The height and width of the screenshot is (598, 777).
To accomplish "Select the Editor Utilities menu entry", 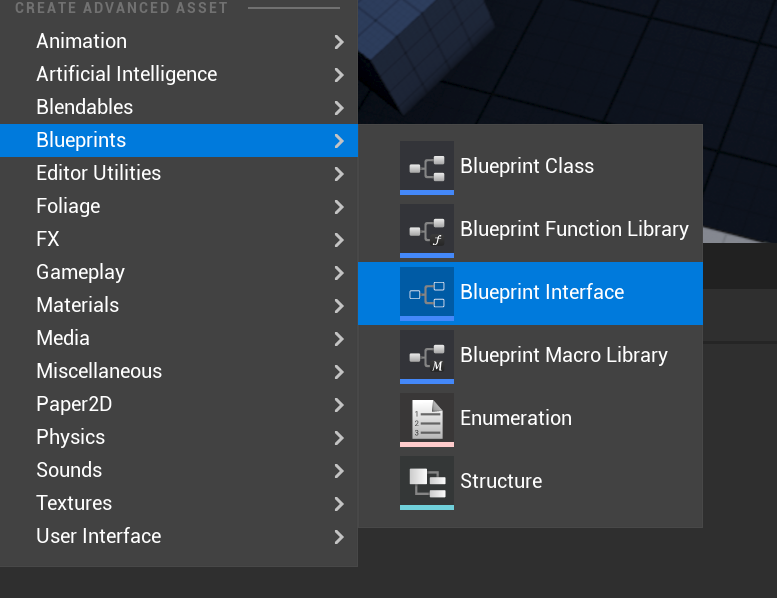I will (98, 173).
